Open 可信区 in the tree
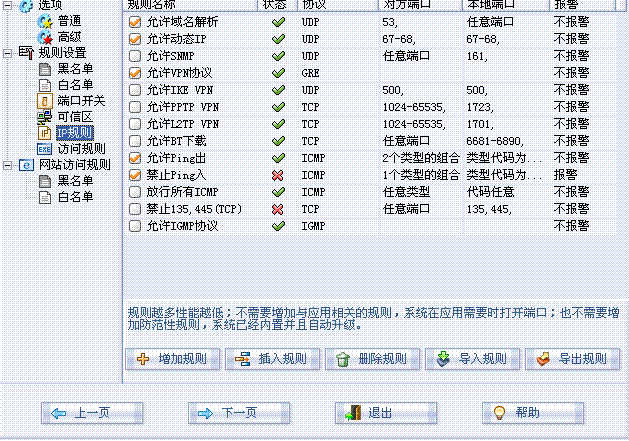 [x=75, y=117]
